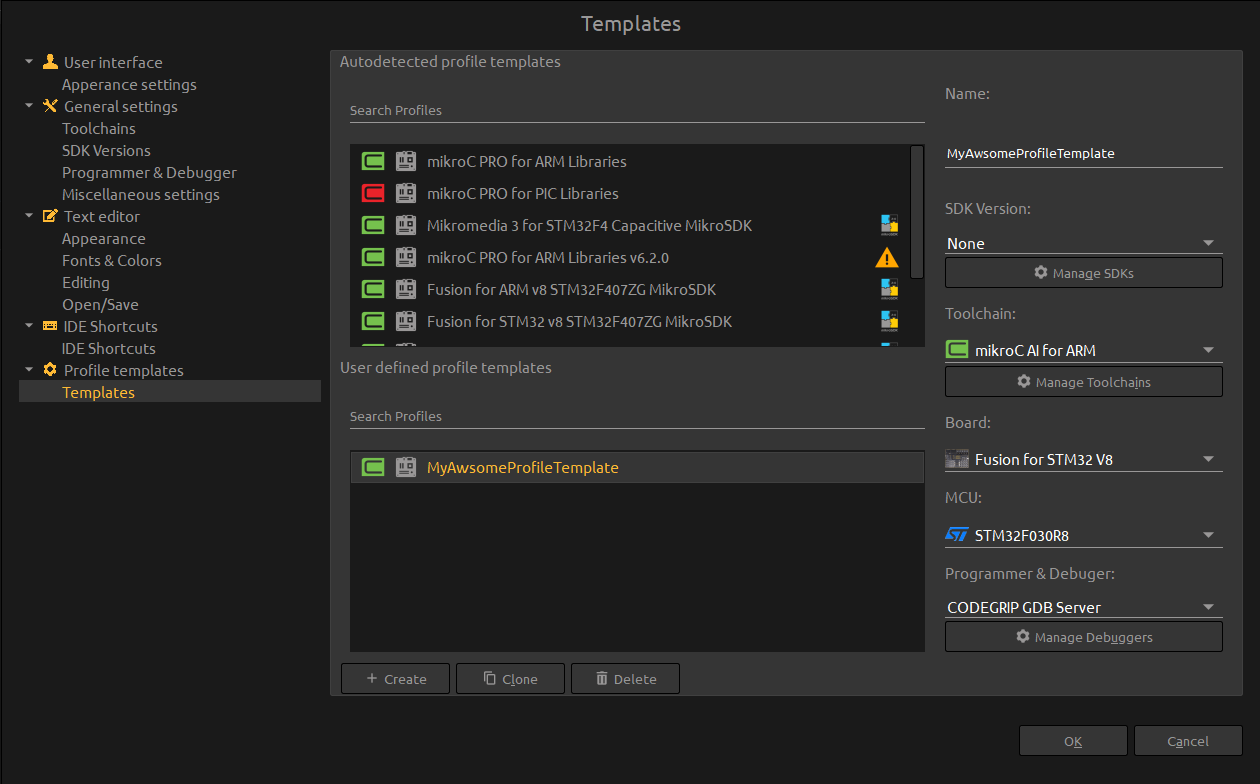Image resolution: width=1260 pixels, height=784 pixels.
Task: Click the green compiler icon on Mikromedia 3 row
Action: (x=373, y=225)
